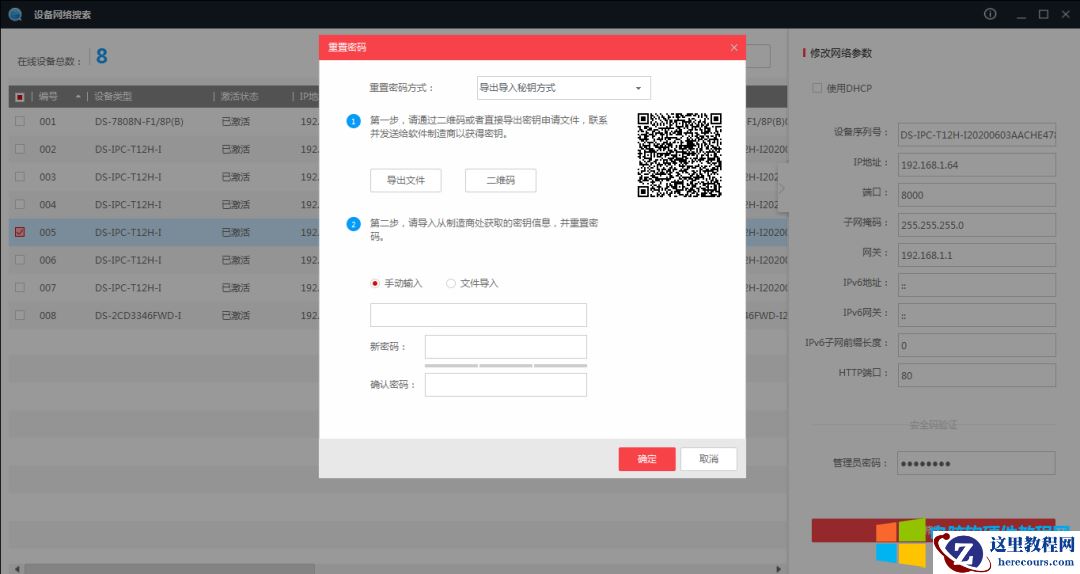The width and height of the screenshot is (1080, 574).
Task: Close the device search main window
Action: click(x=1066, y=14)
